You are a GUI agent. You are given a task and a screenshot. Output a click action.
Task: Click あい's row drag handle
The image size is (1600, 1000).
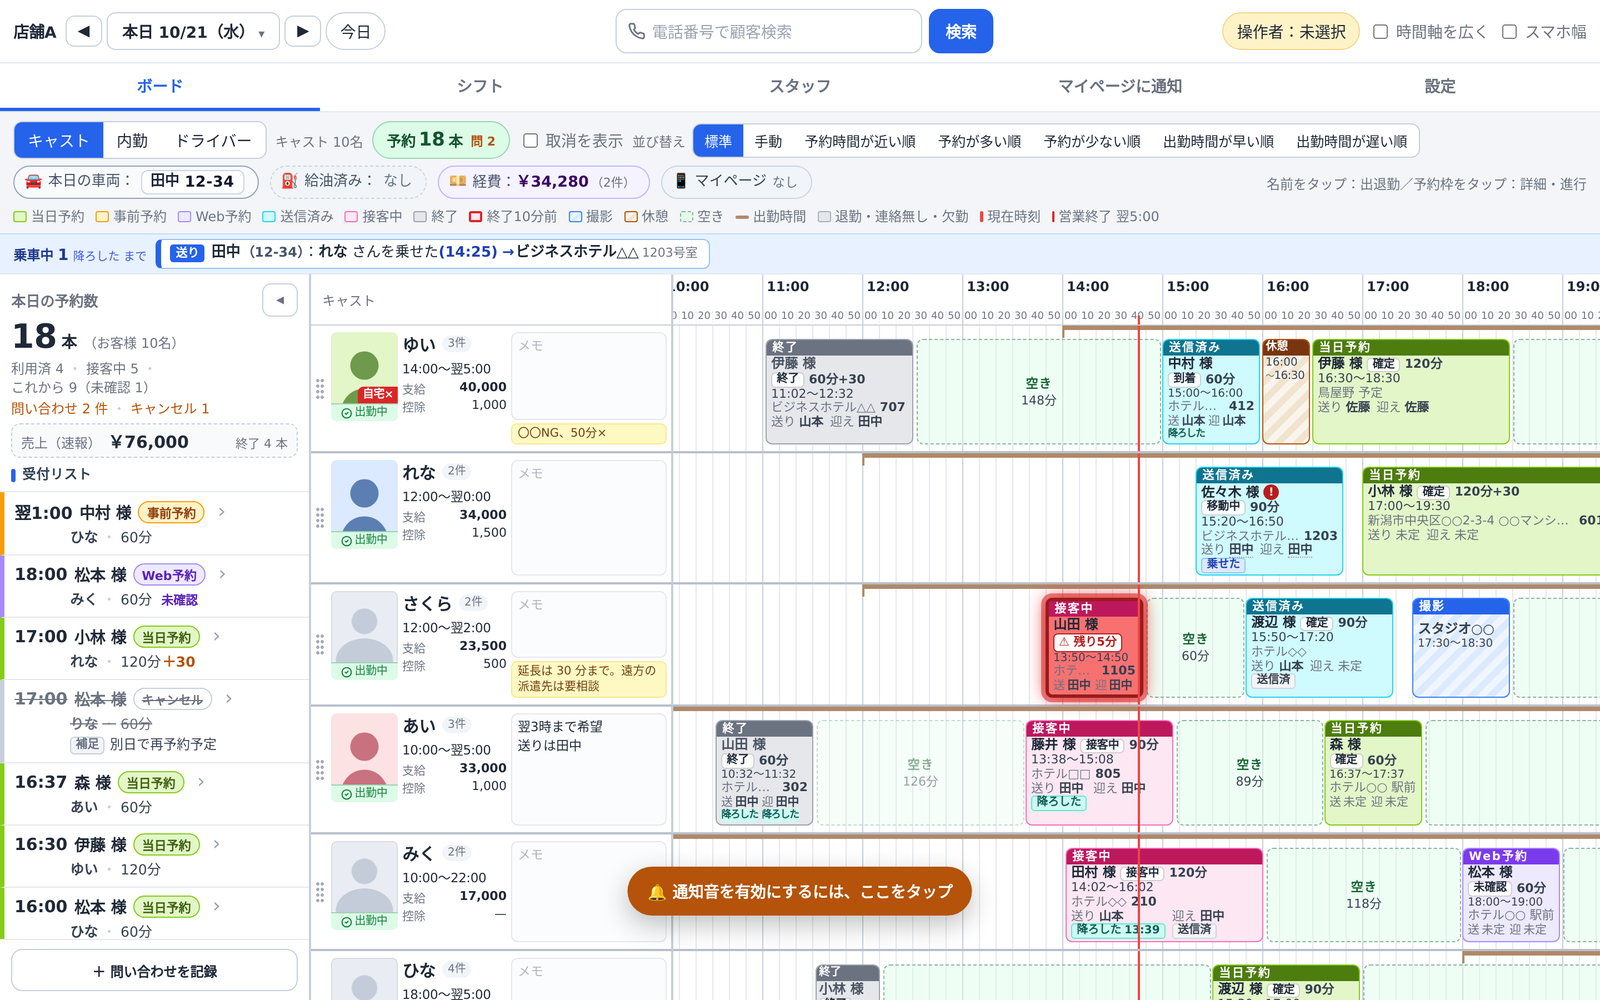click(320, 769)
